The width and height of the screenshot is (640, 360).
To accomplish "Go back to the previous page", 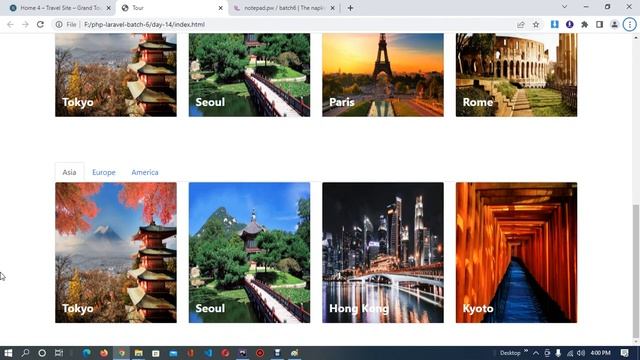I will 10,24.
